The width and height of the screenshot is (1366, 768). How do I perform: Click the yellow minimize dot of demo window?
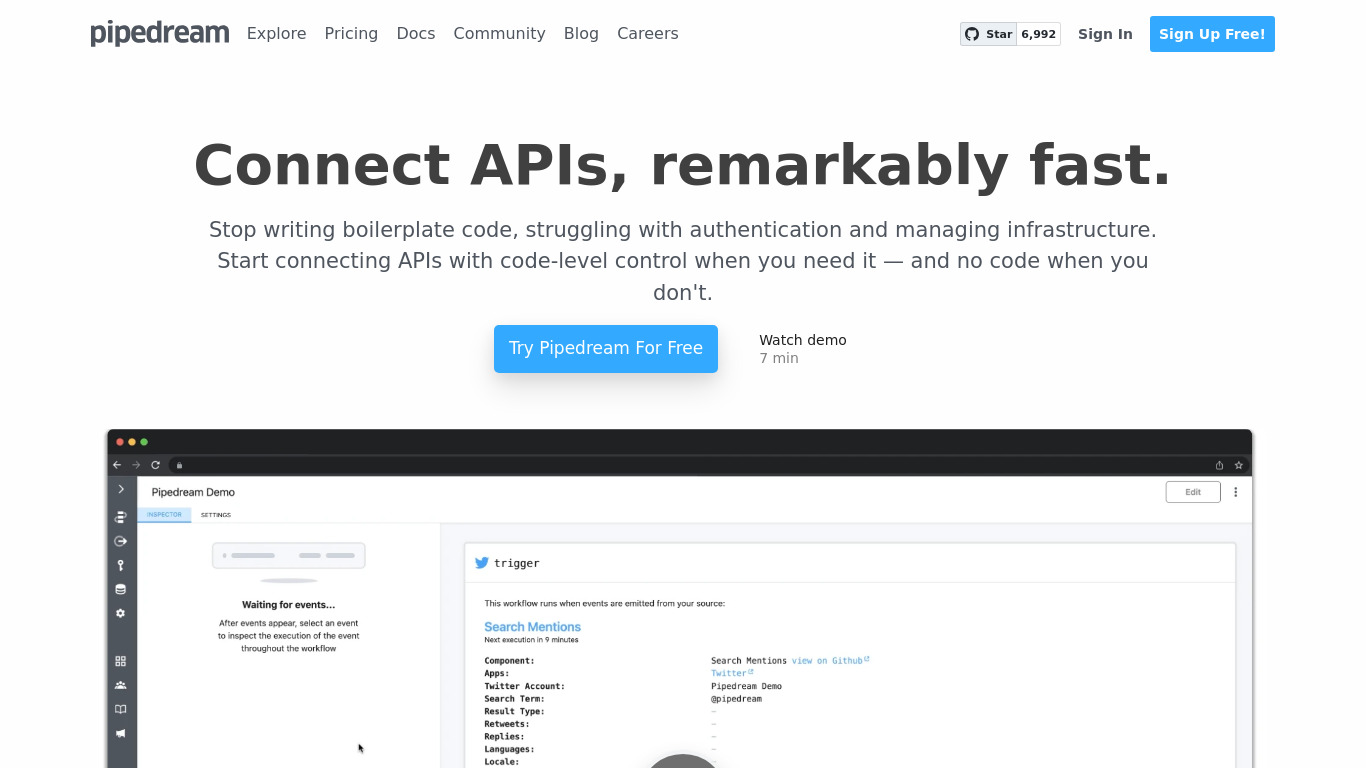click(132, 442)
